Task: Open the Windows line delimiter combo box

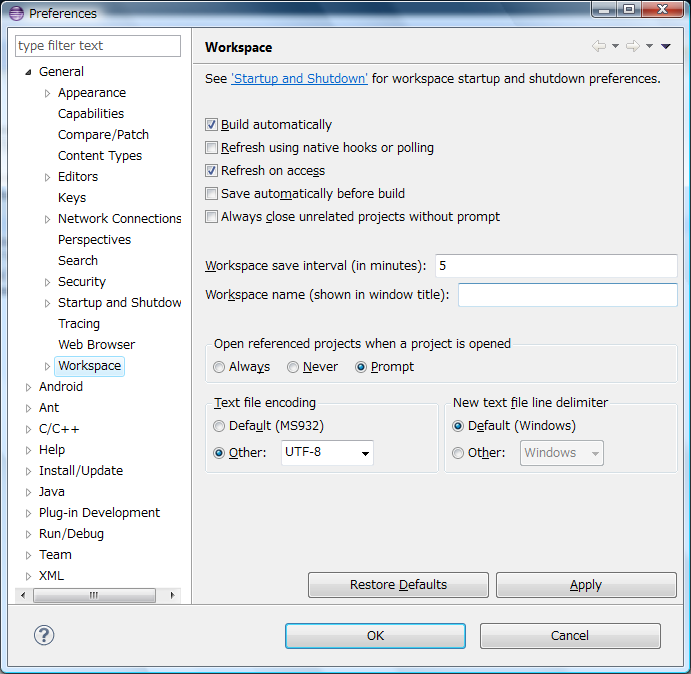Action: (562, 453)
